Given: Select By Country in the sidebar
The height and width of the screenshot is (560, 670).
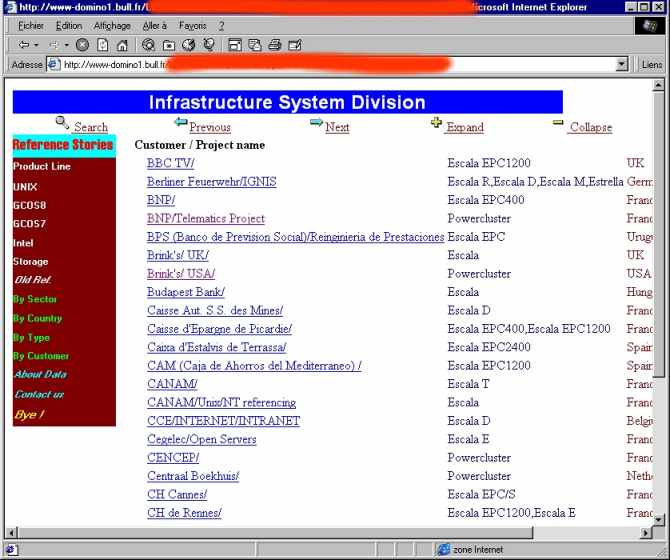Looking at the screenshot, I should 38,318.
